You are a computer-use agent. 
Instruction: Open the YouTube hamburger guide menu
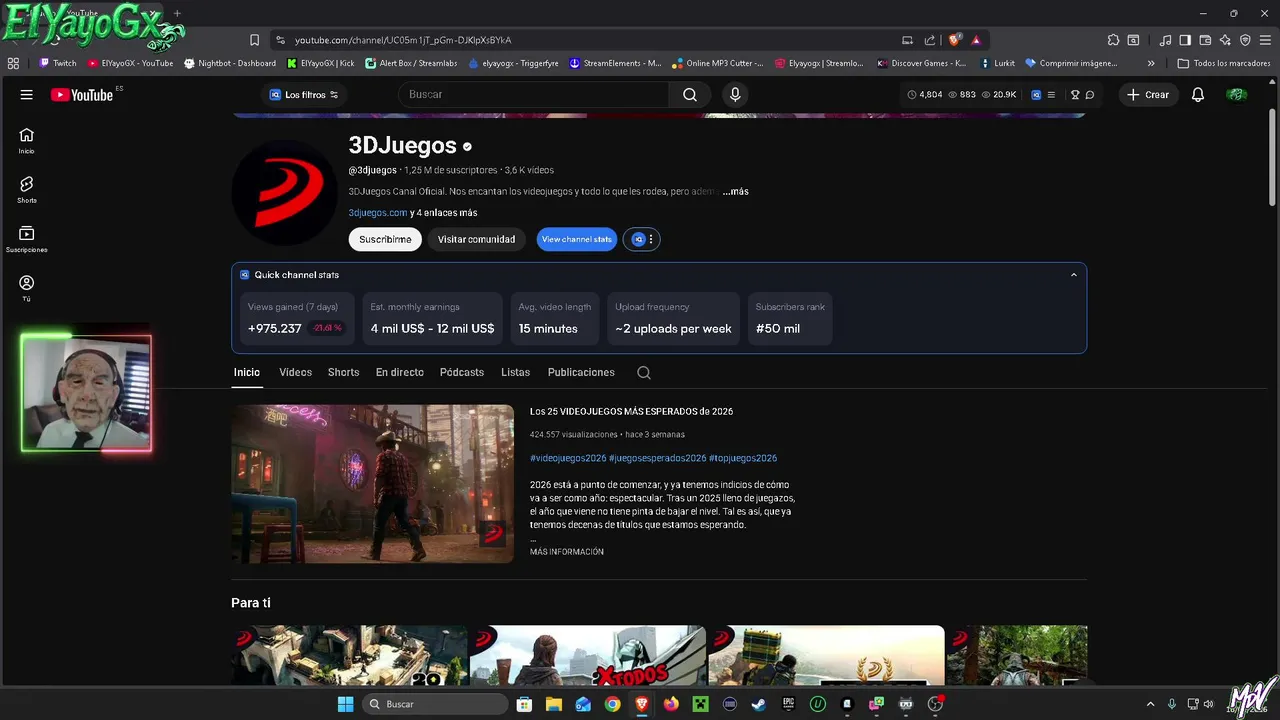(26, 95)
